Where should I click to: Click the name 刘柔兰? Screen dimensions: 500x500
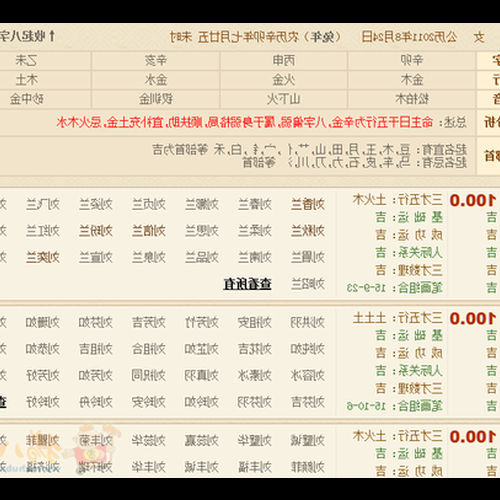pos(255,231)
